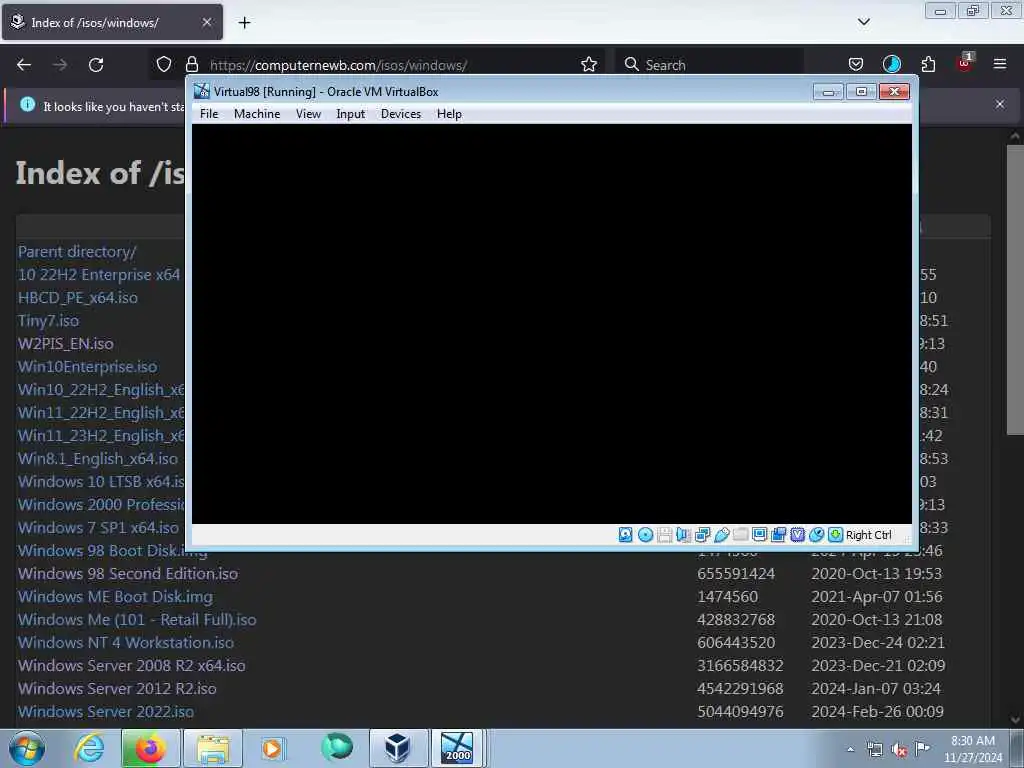Click the file size 655591424

[736, 573]
